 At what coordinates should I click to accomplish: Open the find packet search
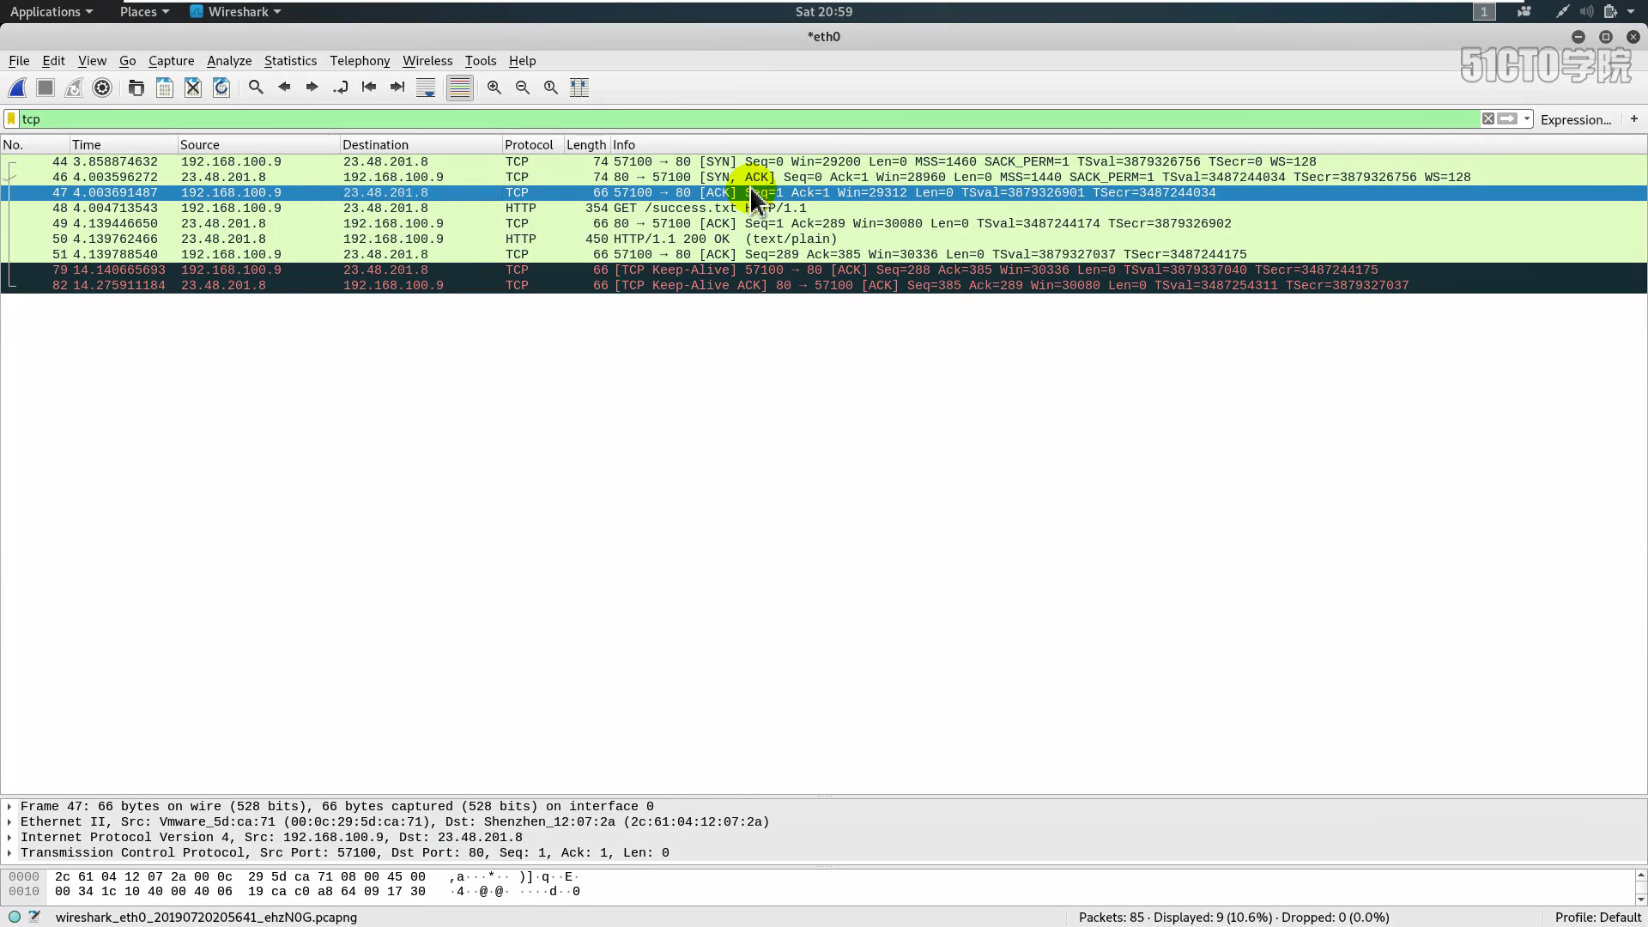pos(256,87)
